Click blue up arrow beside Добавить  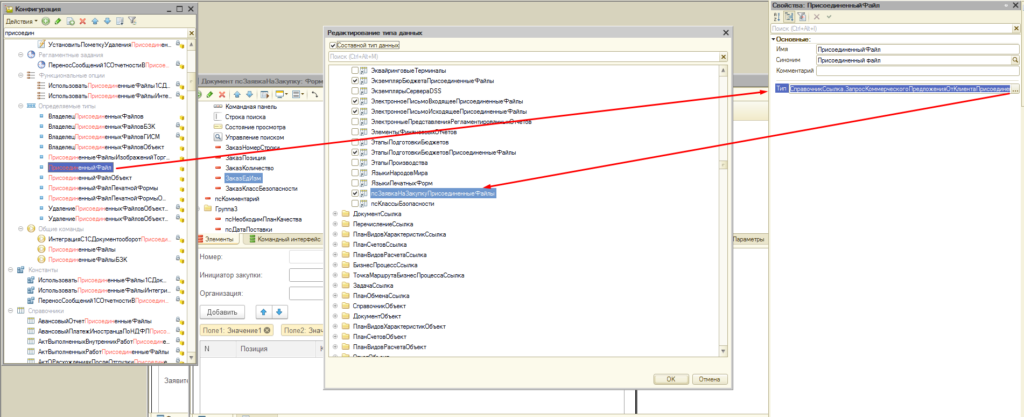262,312
